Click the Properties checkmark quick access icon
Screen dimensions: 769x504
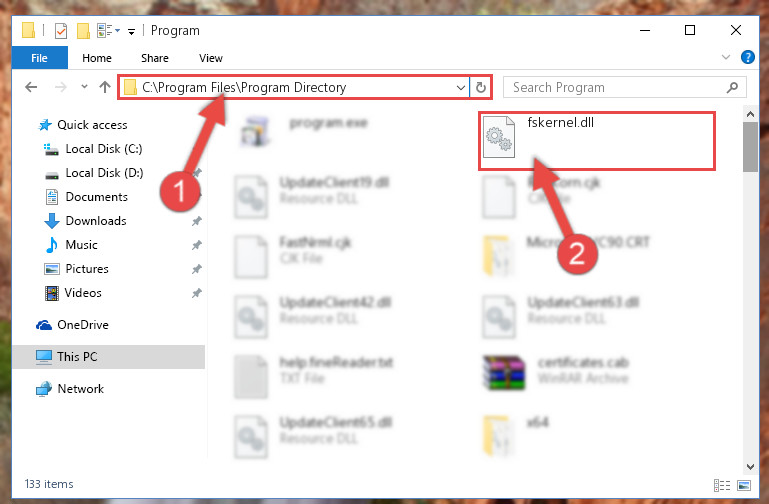pos(61,31)
